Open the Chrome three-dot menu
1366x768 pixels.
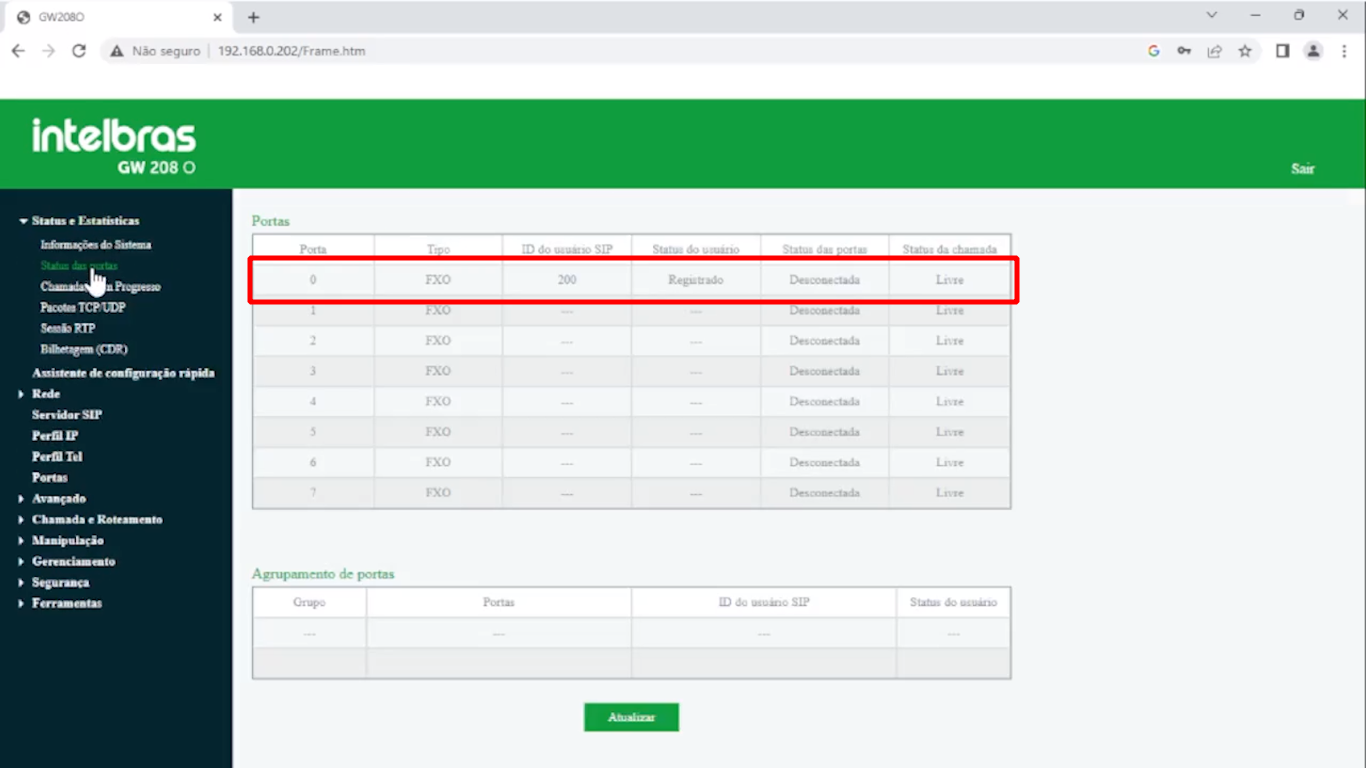pos(1344,51)
